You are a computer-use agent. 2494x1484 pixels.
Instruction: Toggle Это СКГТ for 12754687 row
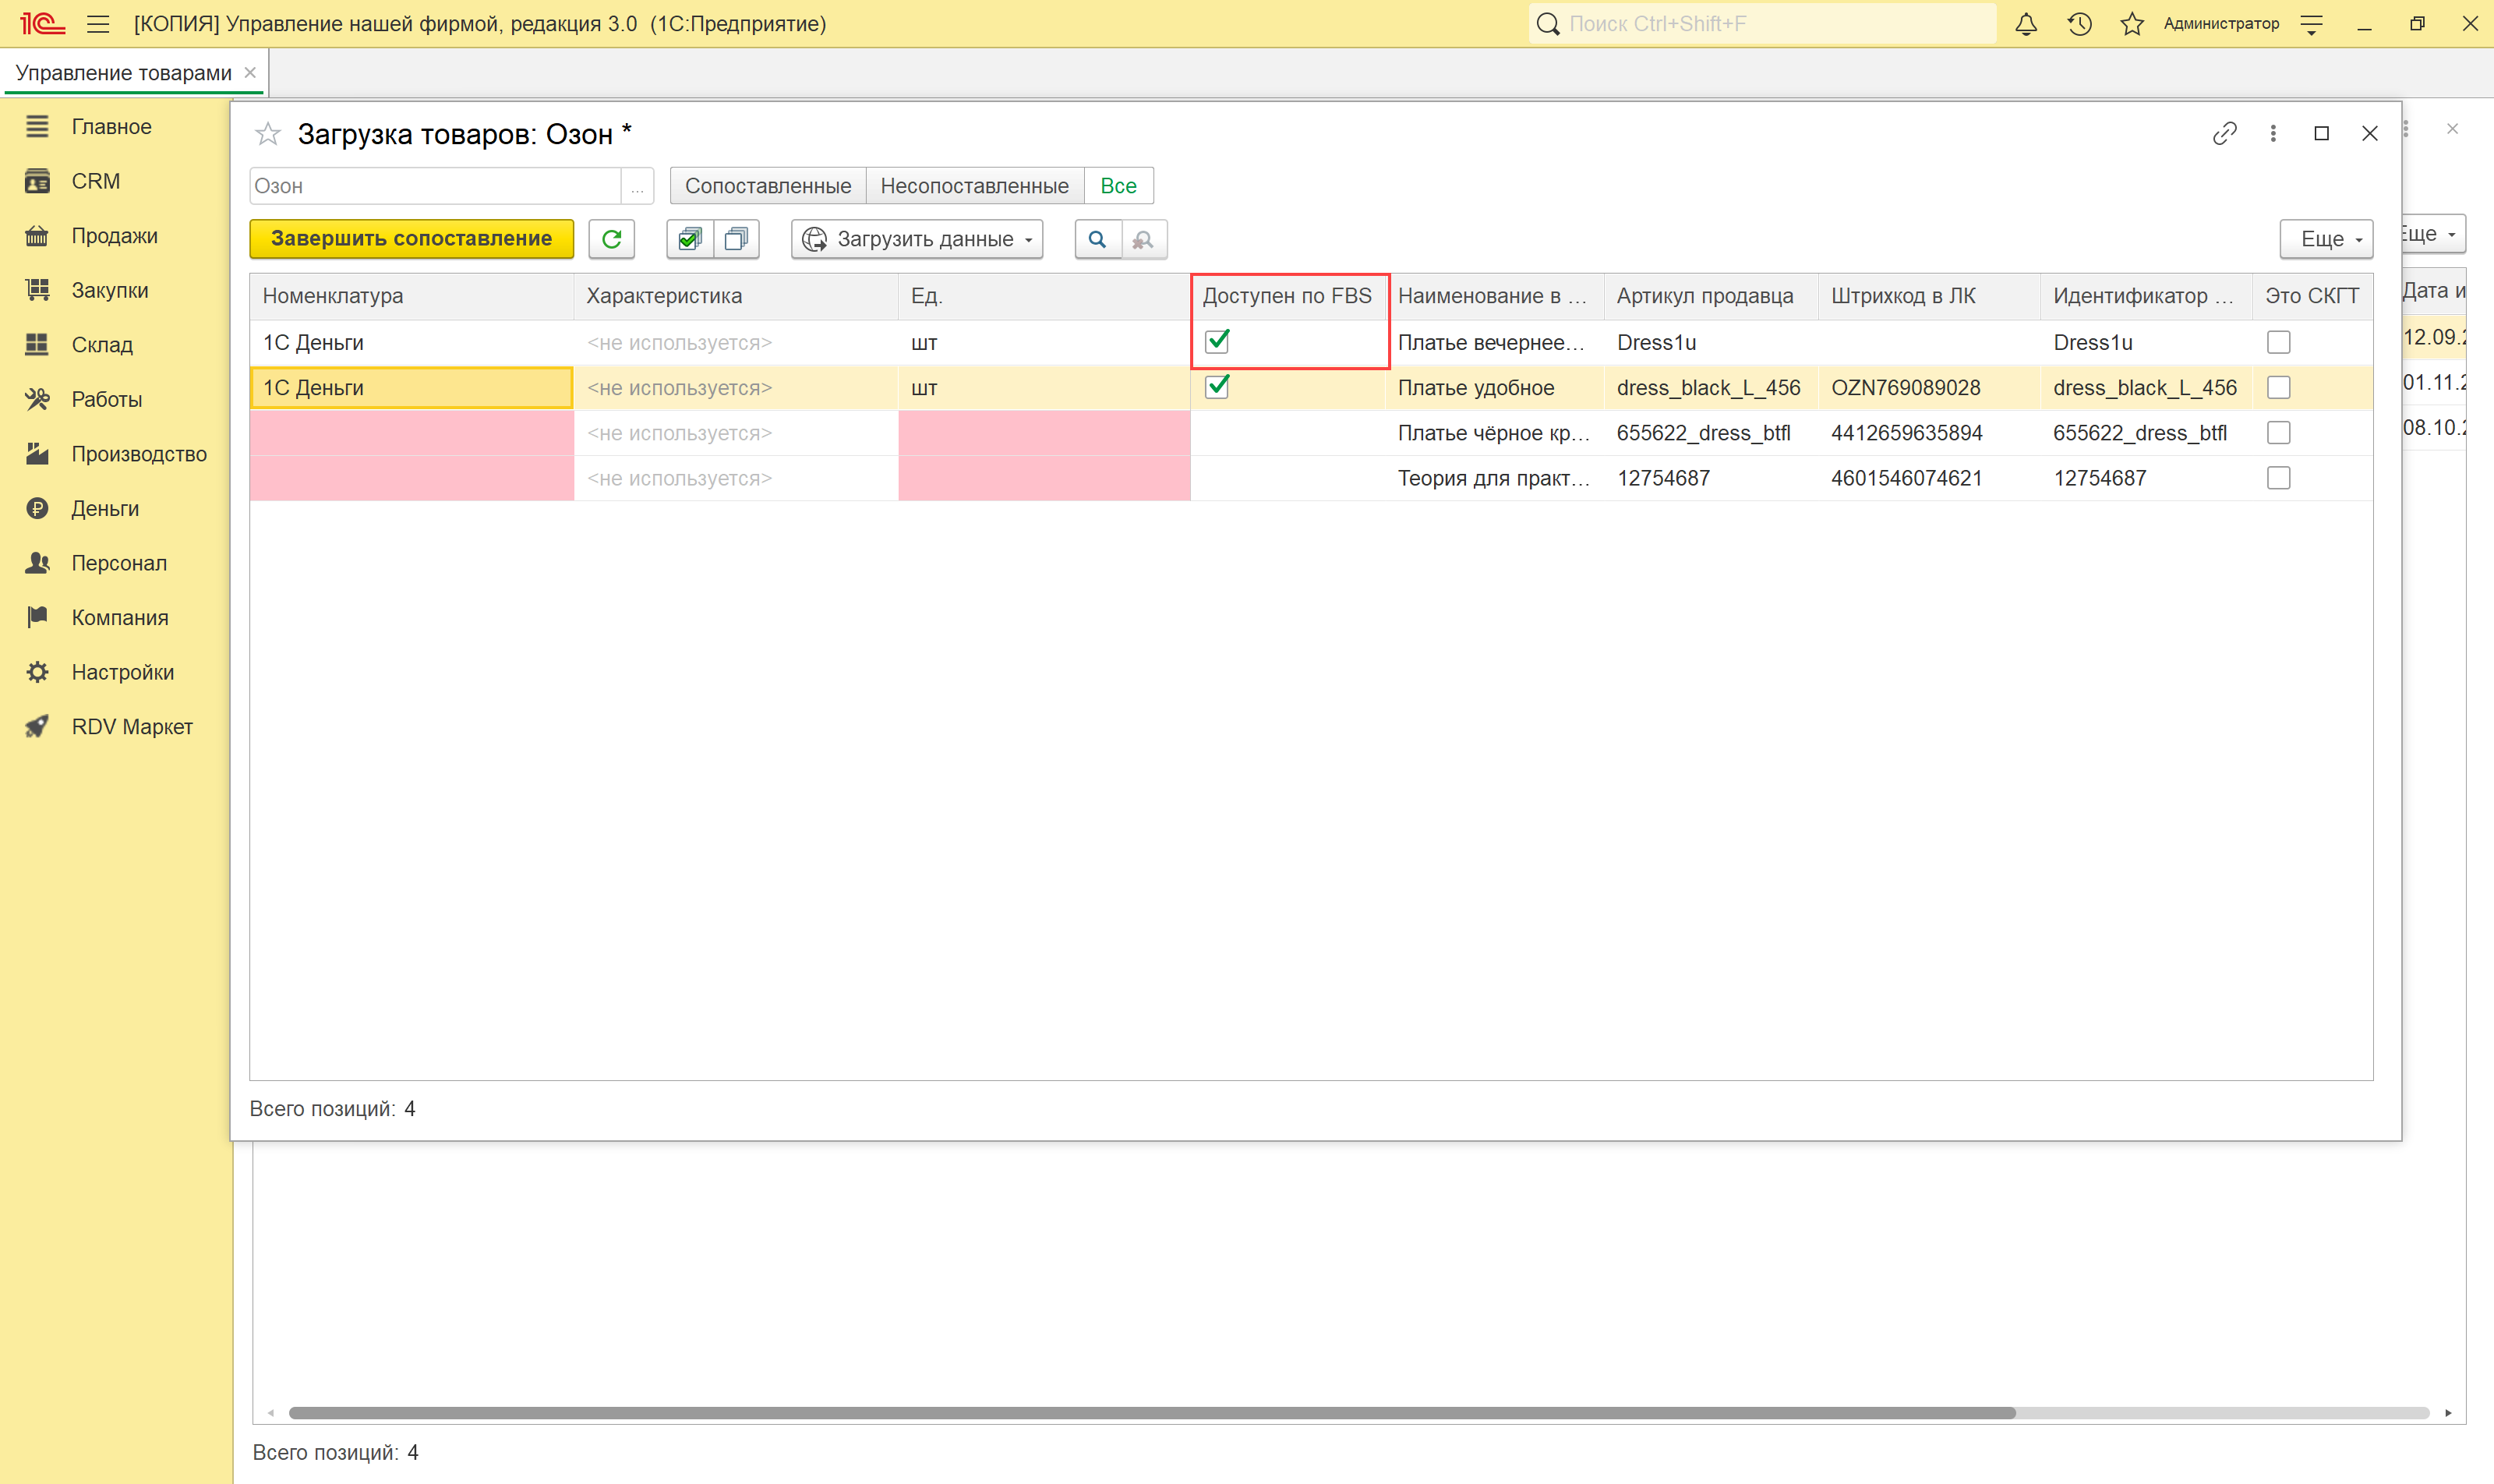[2278, 478]
